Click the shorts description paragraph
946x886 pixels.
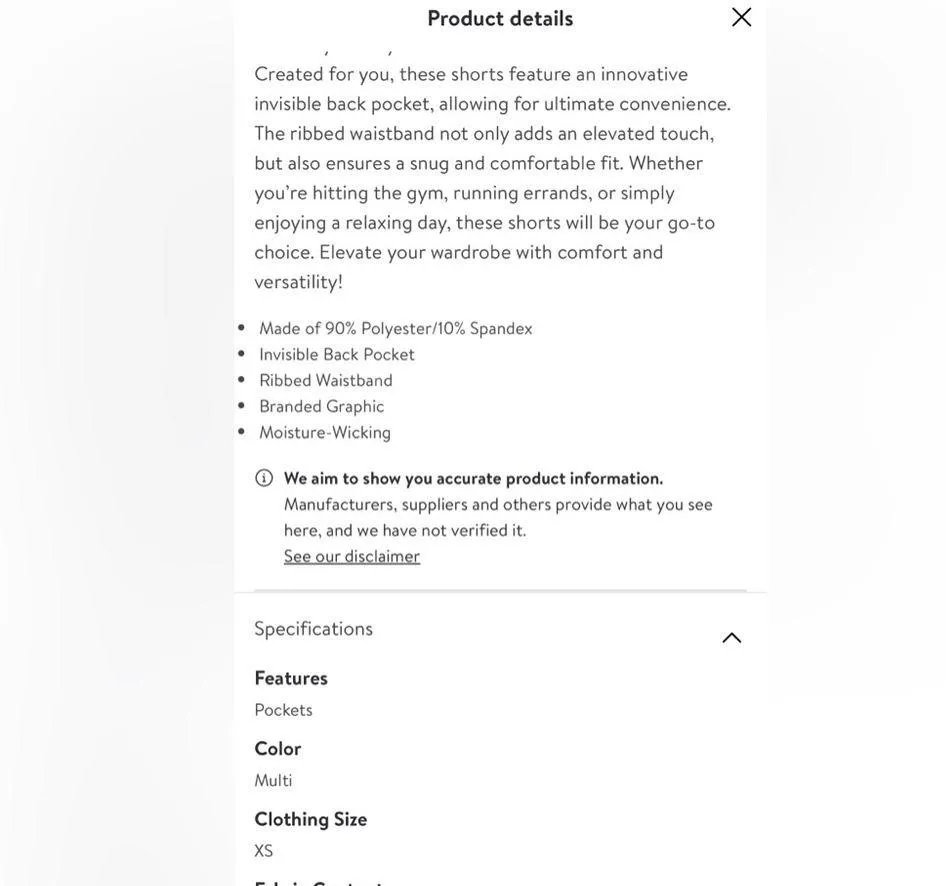(492, 163)
